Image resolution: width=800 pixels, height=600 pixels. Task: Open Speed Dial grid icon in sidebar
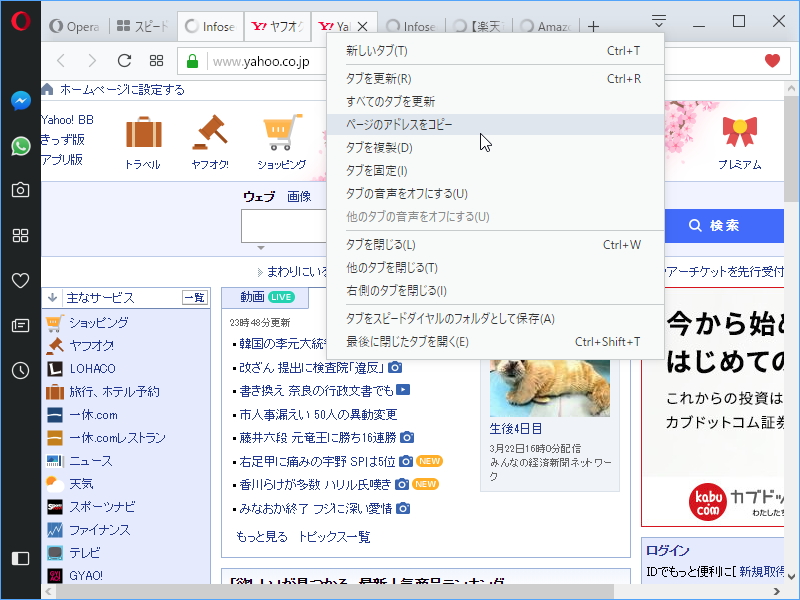20,237
